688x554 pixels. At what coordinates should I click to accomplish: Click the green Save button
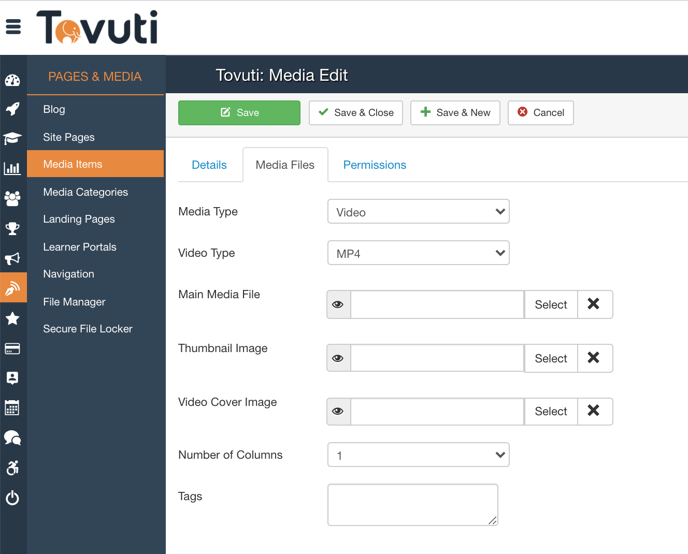(239, 113)
